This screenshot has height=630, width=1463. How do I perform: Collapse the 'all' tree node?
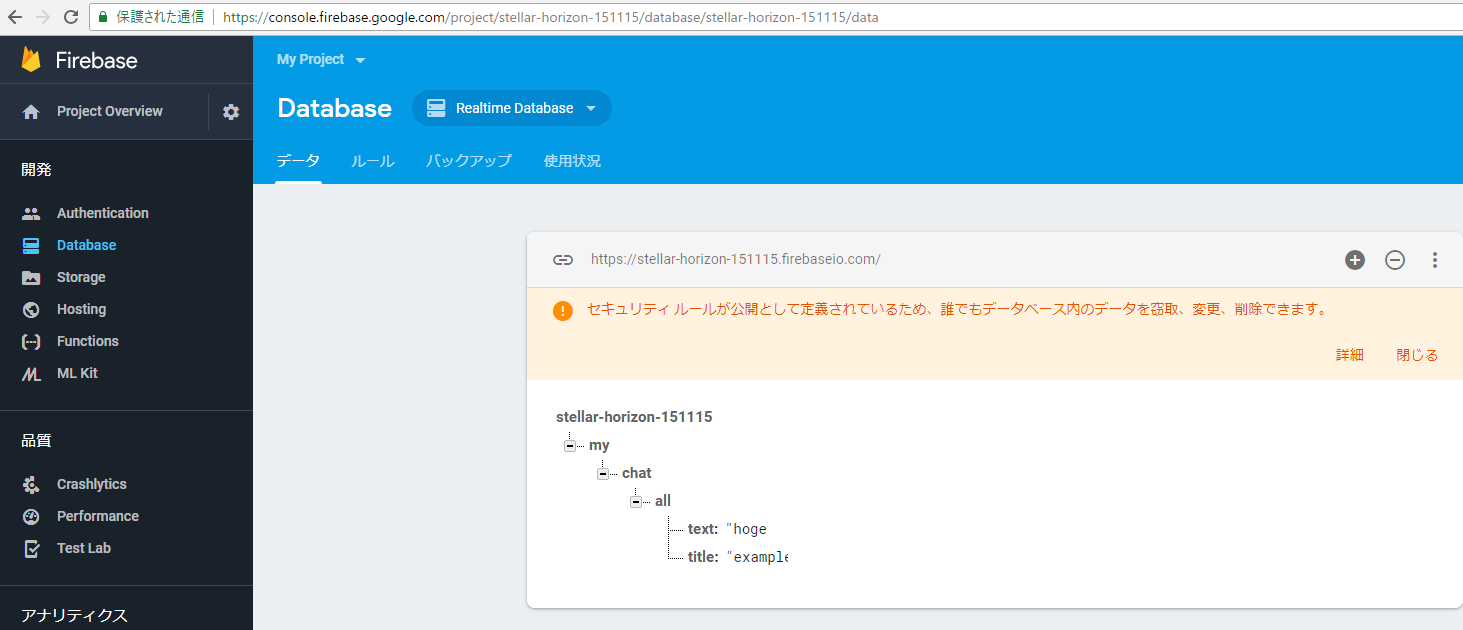[635, 501]
